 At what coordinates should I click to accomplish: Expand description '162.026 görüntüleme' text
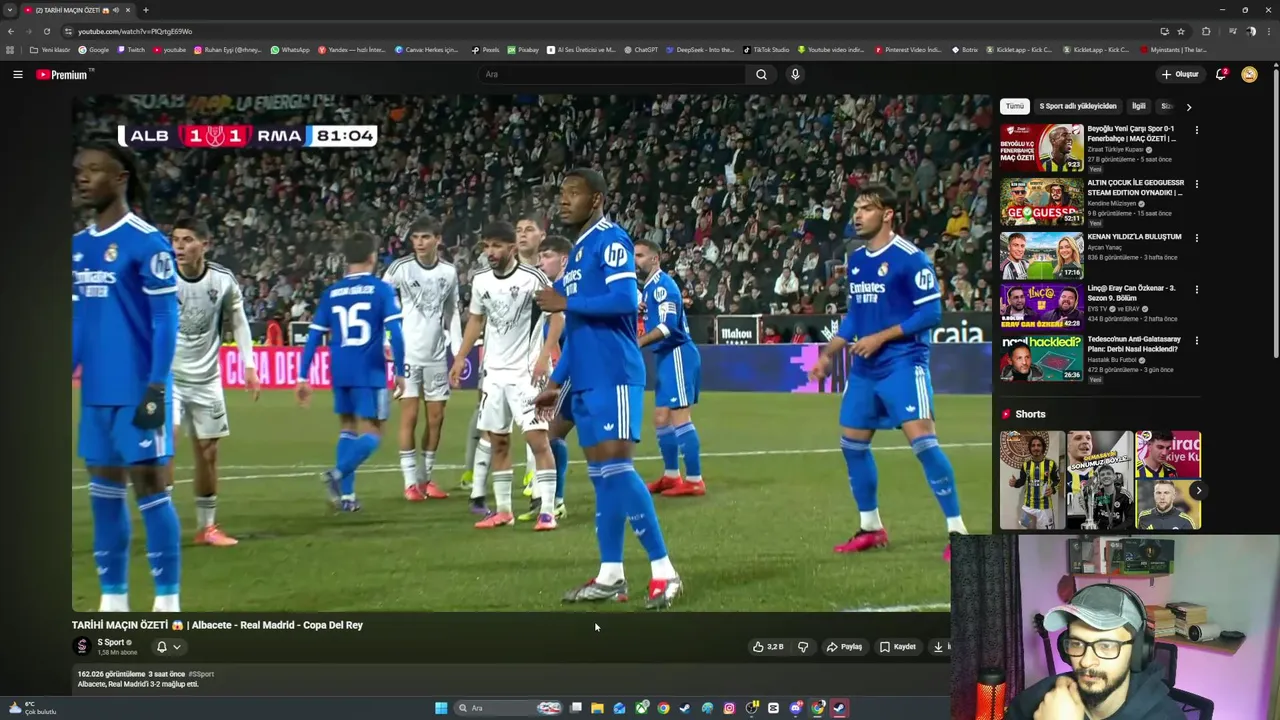pyautogui.click(x=110, y=674)
